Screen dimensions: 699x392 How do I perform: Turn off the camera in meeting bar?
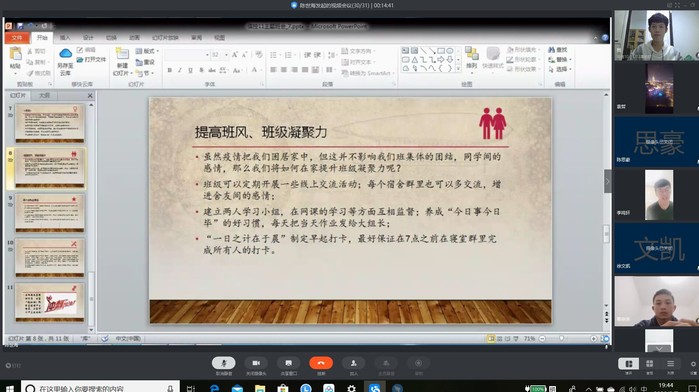click(256, 363)
